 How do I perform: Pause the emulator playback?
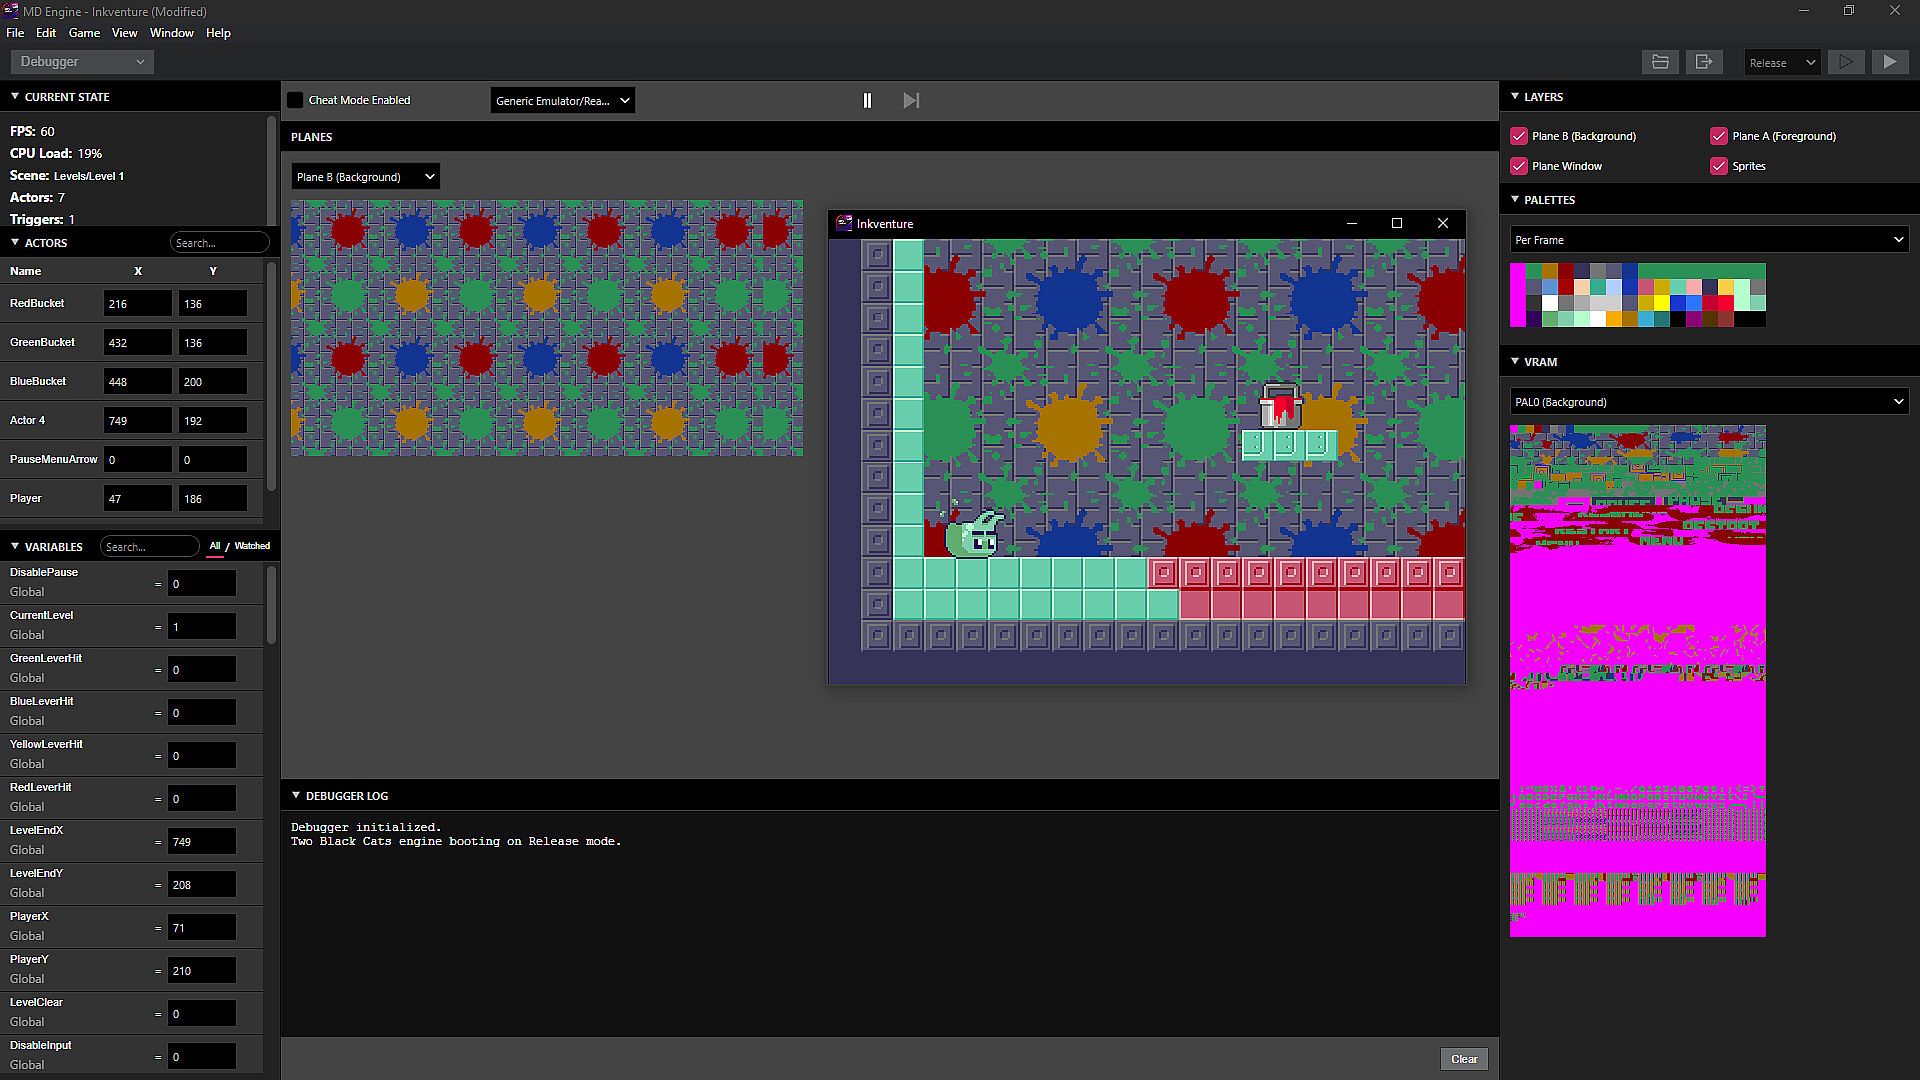click(x=867, y=100)
